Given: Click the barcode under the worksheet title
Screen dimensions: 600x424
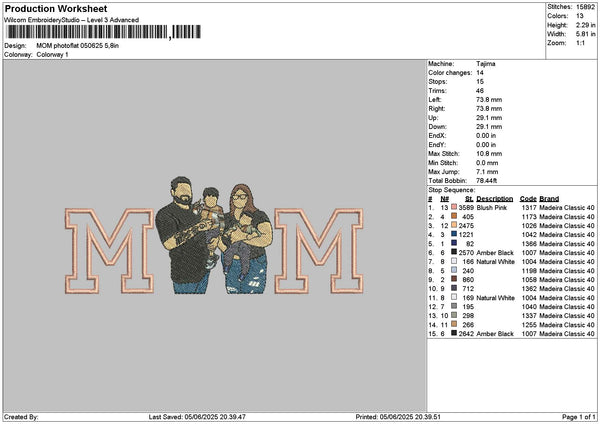Looking at the screenshot, I should [104, 32].
